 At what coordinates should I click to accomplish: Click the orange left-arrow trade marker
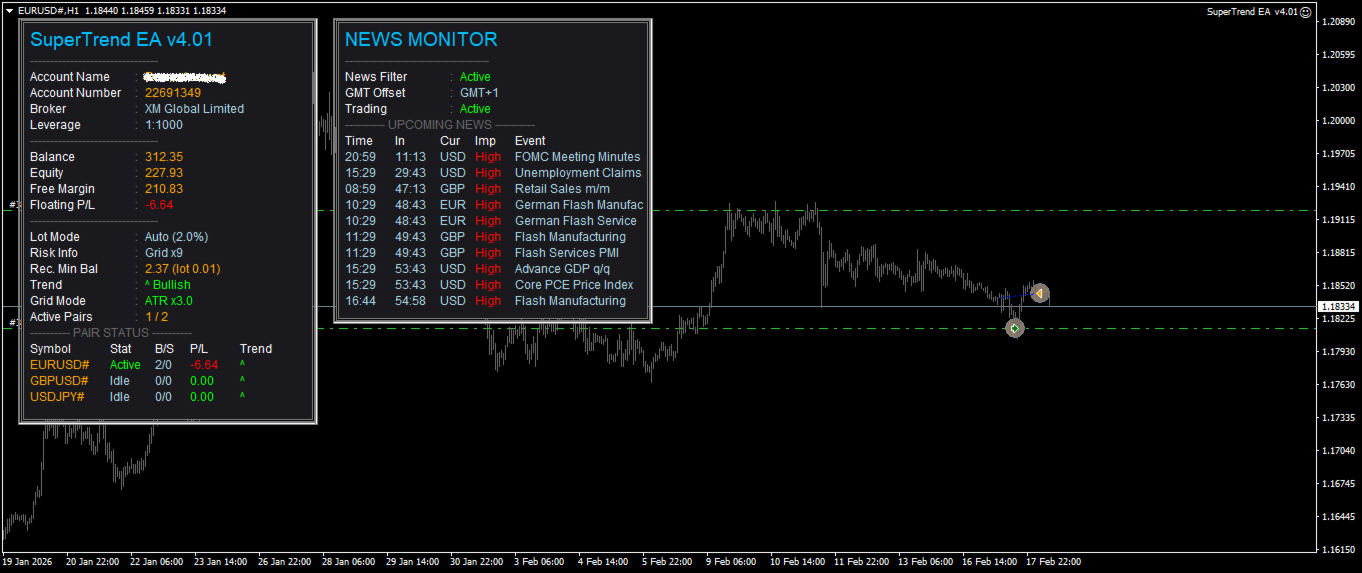[x=1039, y=293]
